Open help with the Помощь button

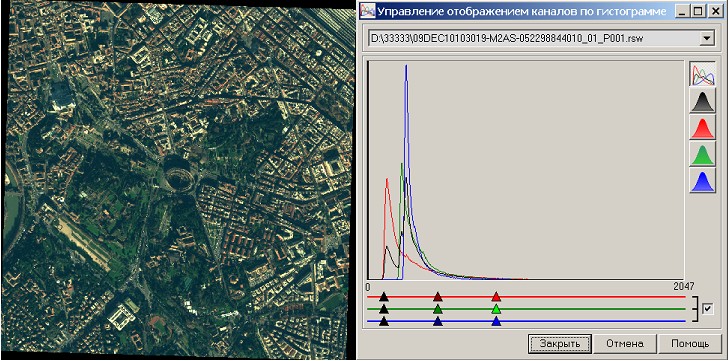[689, 344]
